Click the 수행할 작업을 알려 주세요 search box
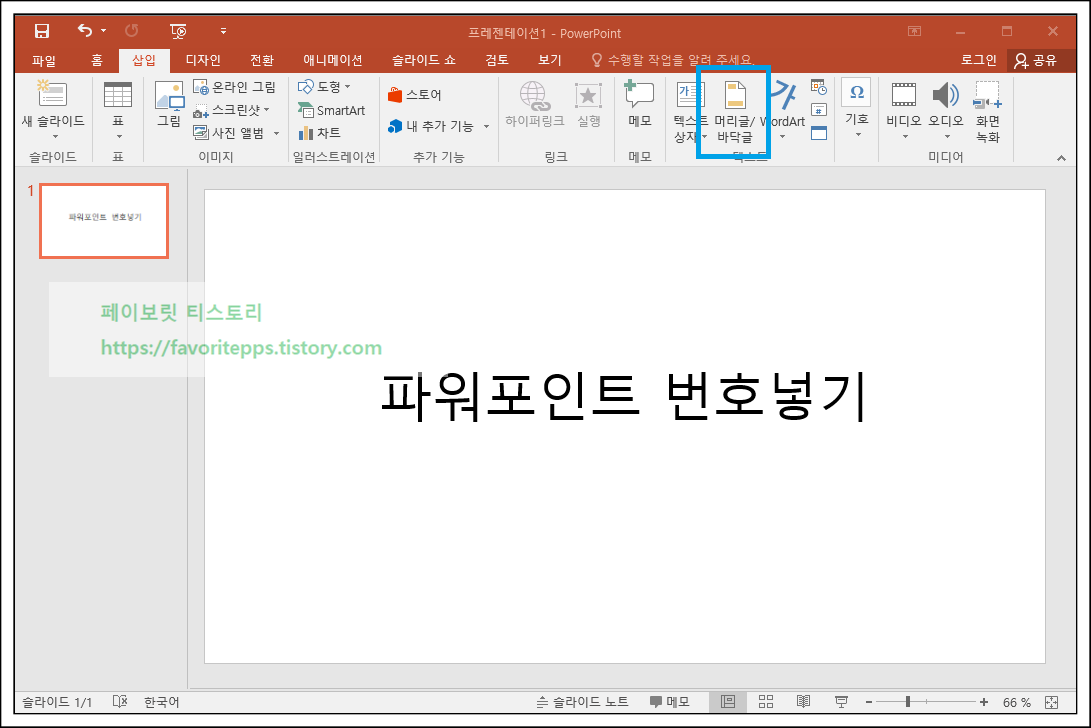The image size is (1091, 728). (673, 61)
